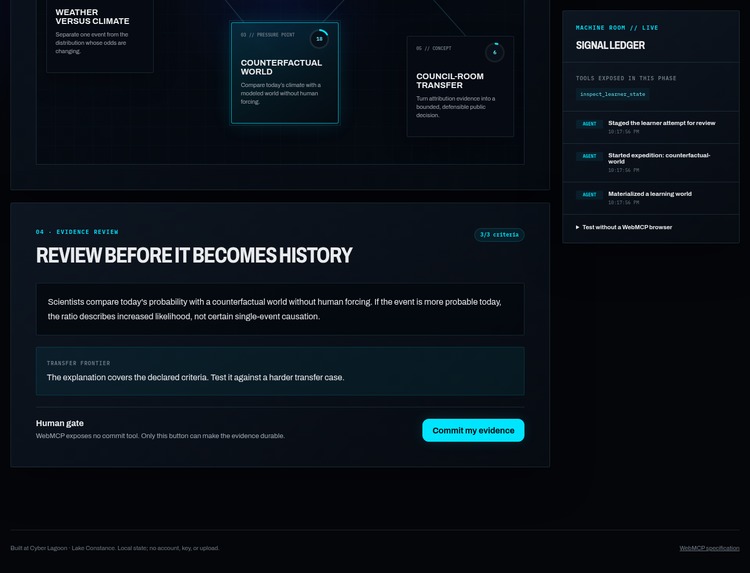Click the Signal Ledger heading

tap(610, 45)
